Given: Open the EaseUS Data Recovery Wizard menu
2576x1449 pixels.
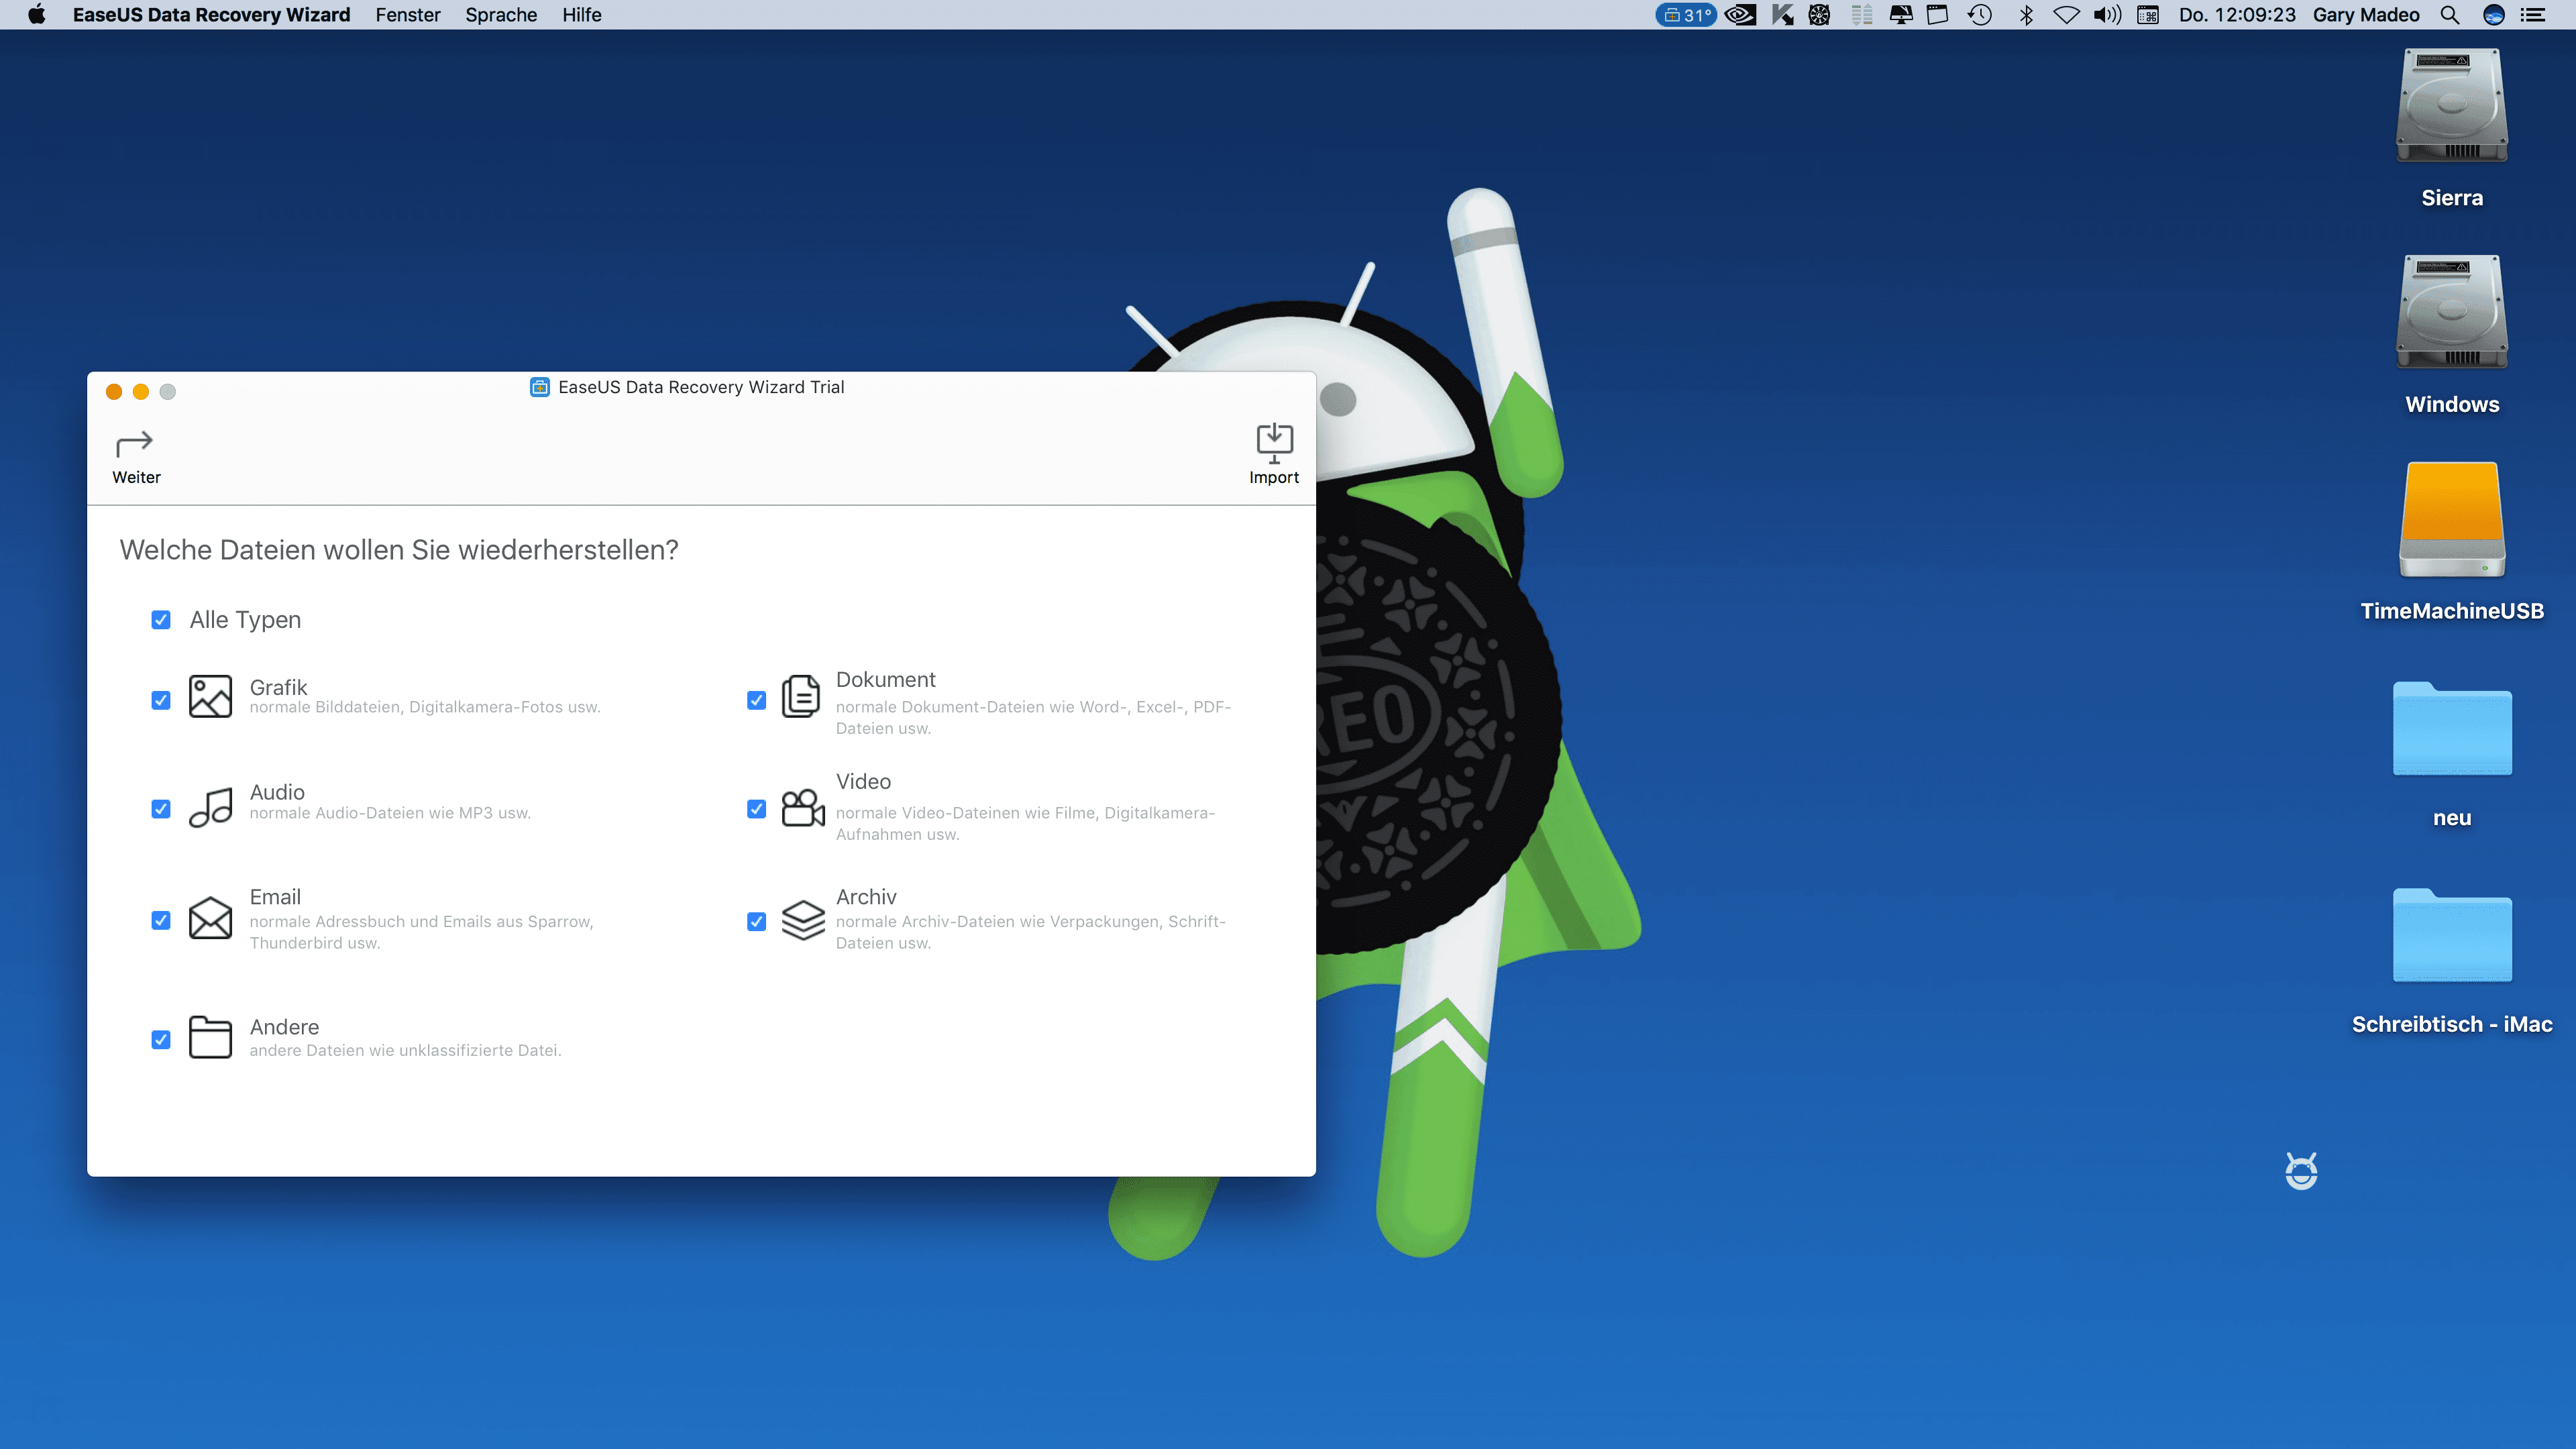Looking at the screenshot, I should (x=211, y=15).
